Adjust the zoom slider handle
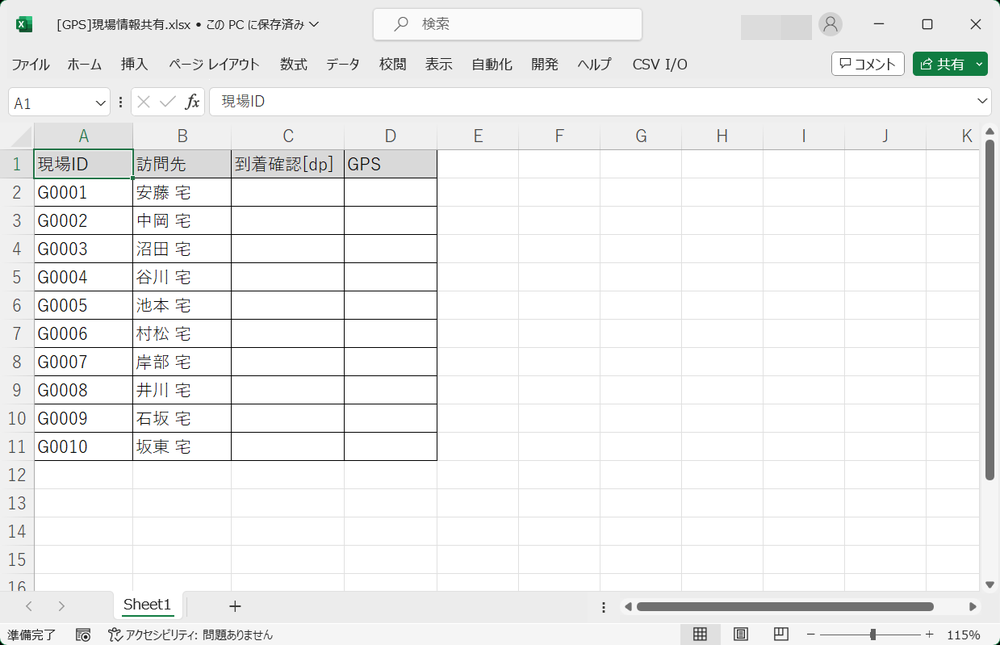Screen dimensions: 1000x645 click(x=872, y=634)
